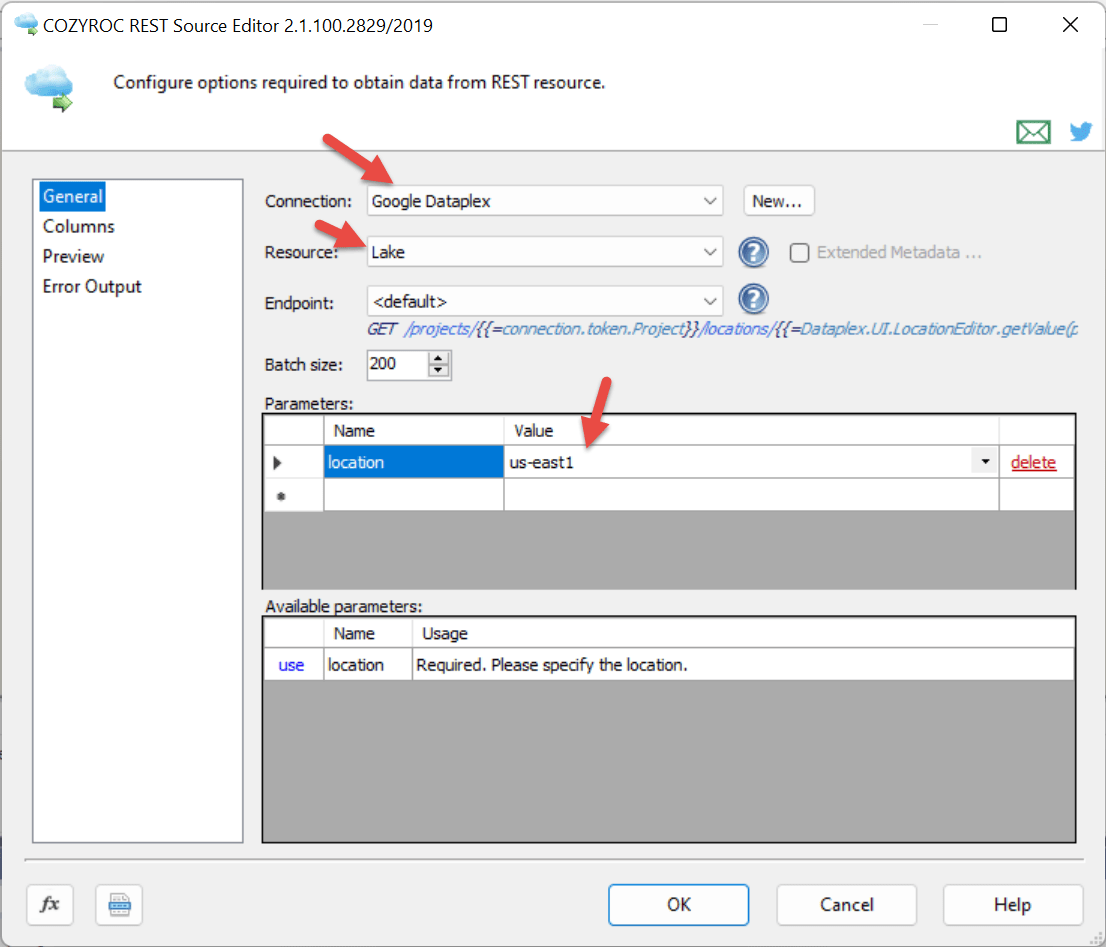Click the Cancel button
This screenshot has height=947, width=1106.
pos(846,904)
